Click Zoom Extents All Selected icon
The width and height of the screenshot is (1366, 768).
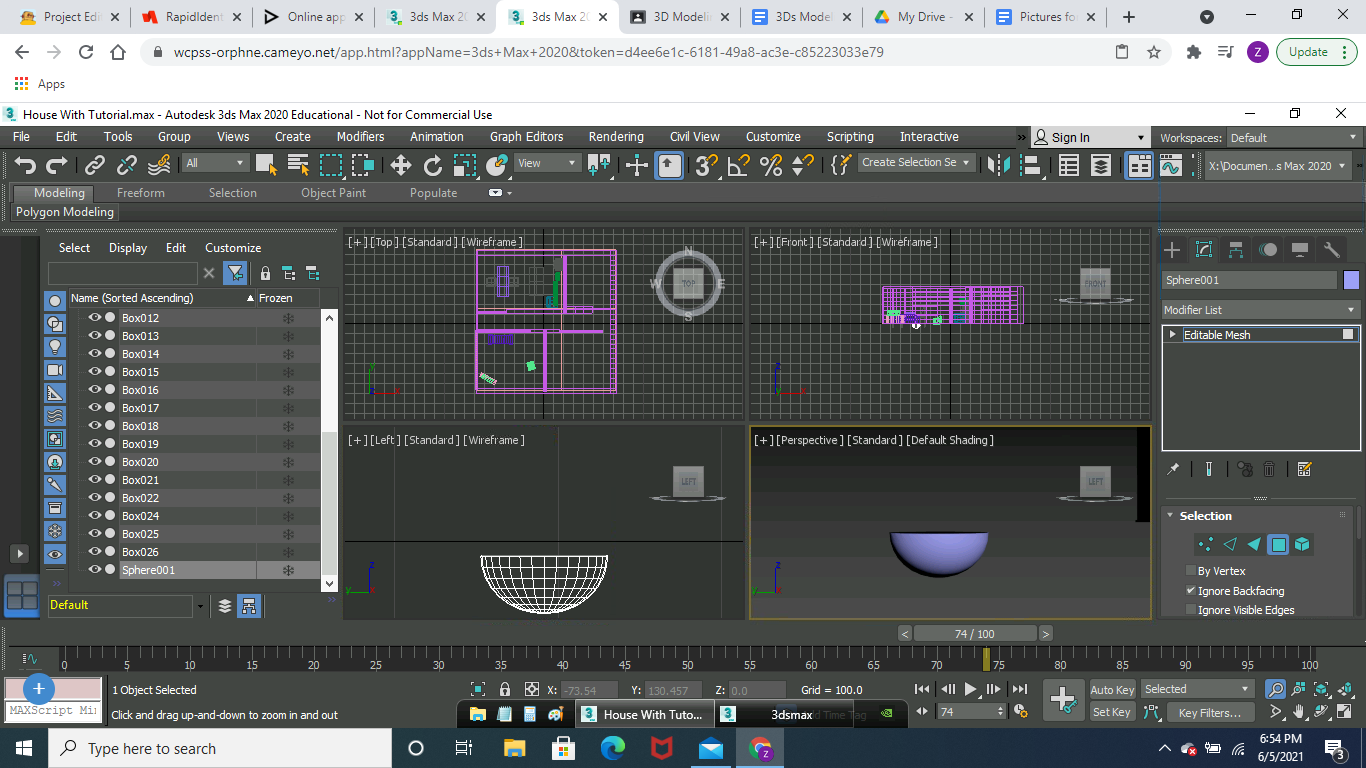pos(1345,689)
